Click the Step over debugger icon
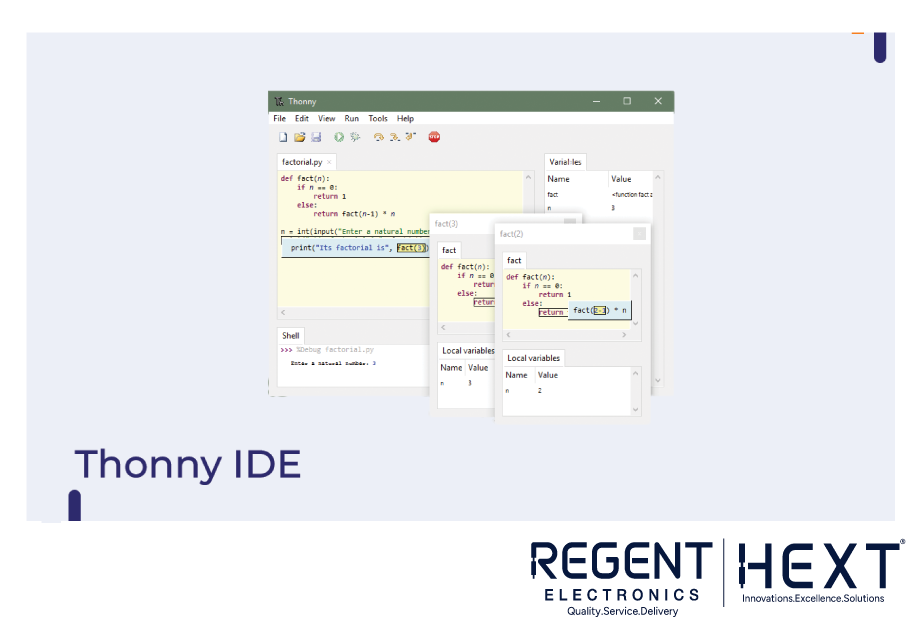 (379, 137)
